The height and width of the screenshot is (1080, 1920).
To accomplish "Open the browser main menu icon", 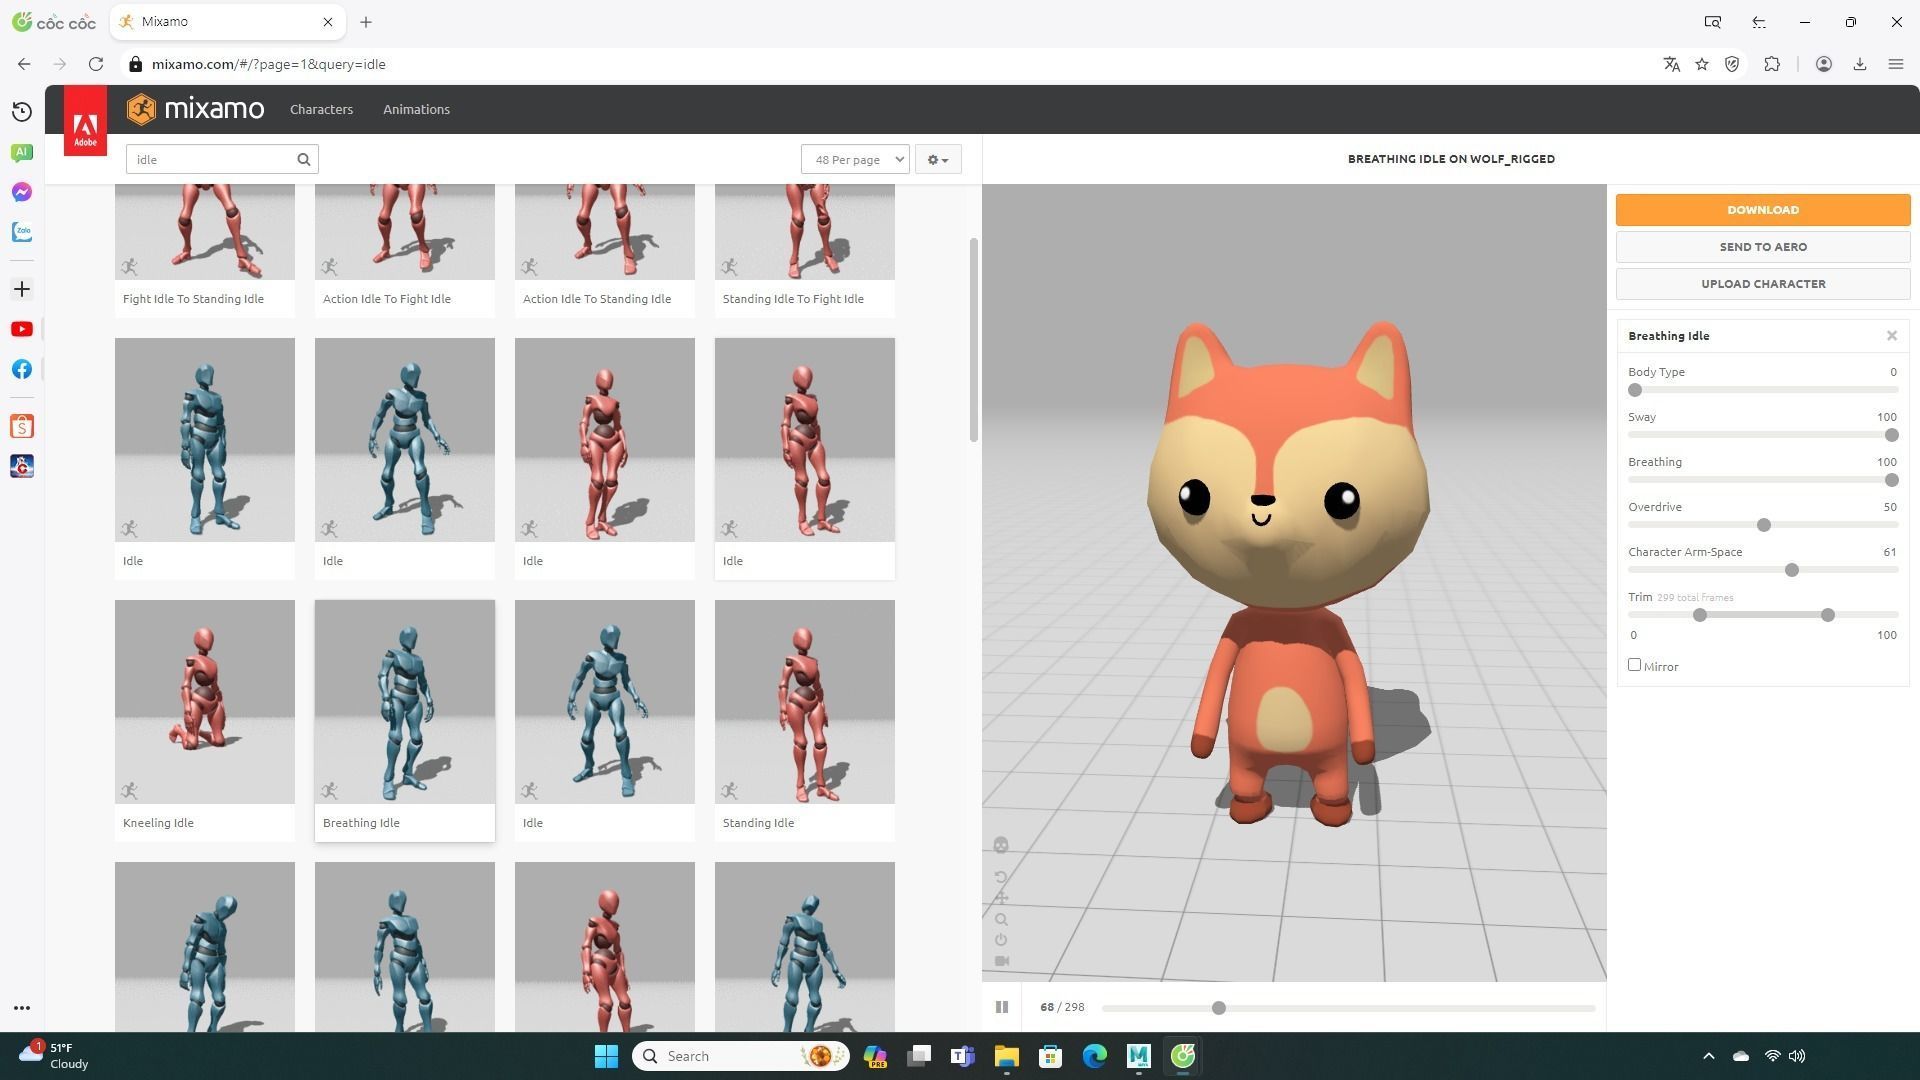I will (x=1896, y=64).
